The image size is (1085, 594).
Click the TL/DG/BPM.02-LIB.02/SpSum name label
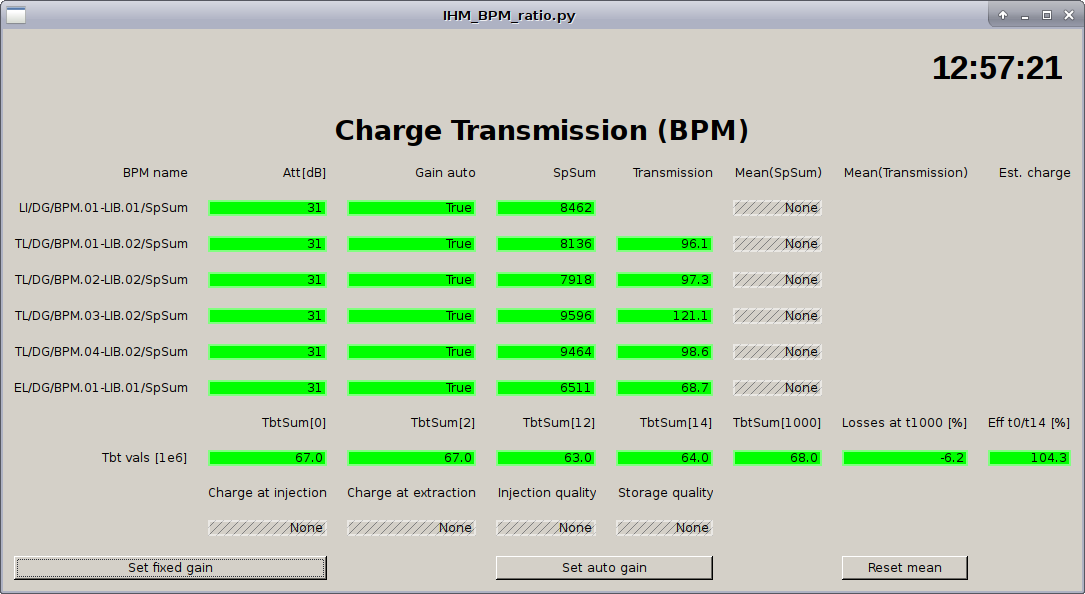[101, 280]
